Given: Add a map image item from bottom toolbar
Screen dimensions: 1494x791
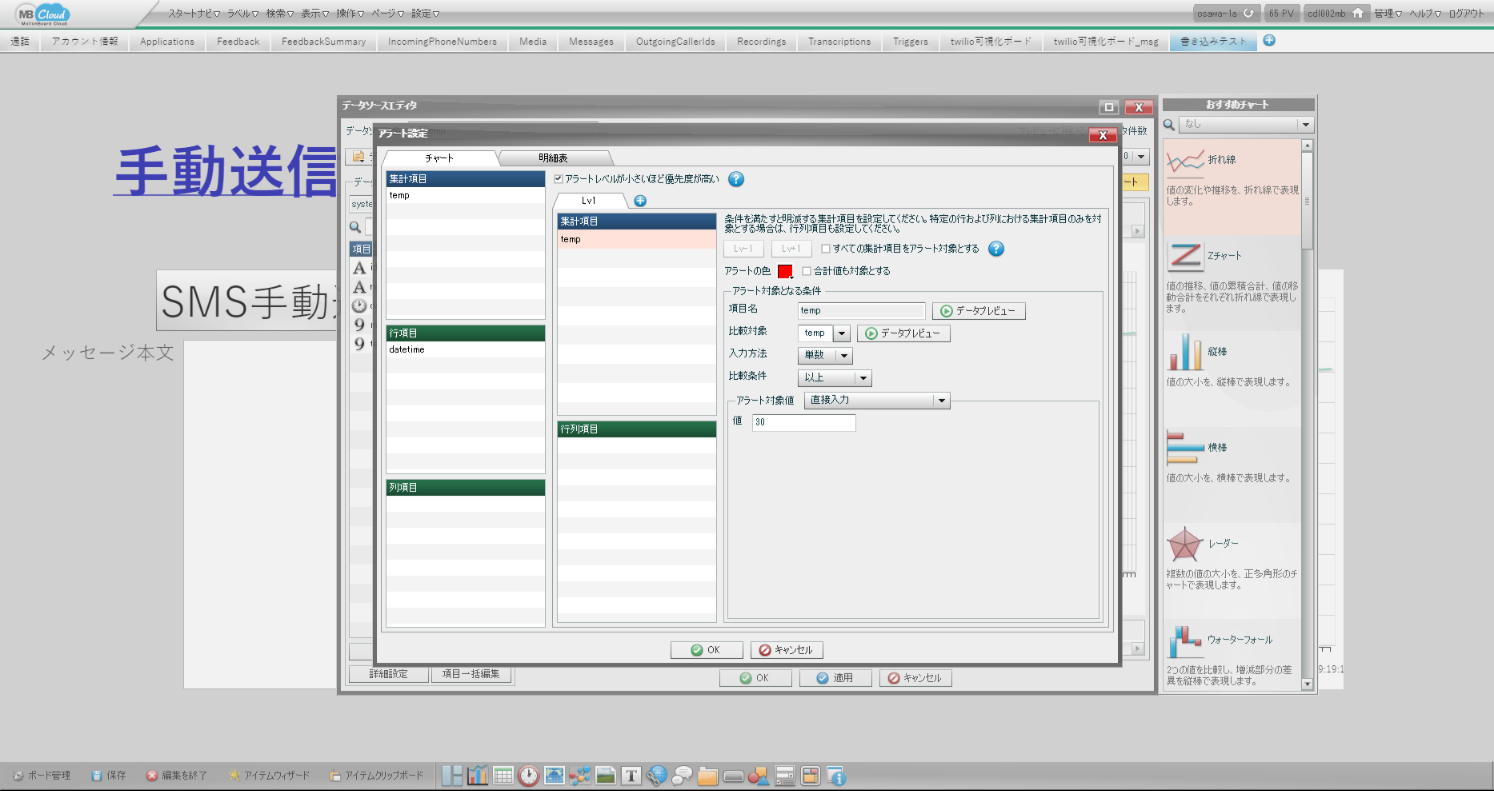Looking at the screenshot, I should pos(555,775).
